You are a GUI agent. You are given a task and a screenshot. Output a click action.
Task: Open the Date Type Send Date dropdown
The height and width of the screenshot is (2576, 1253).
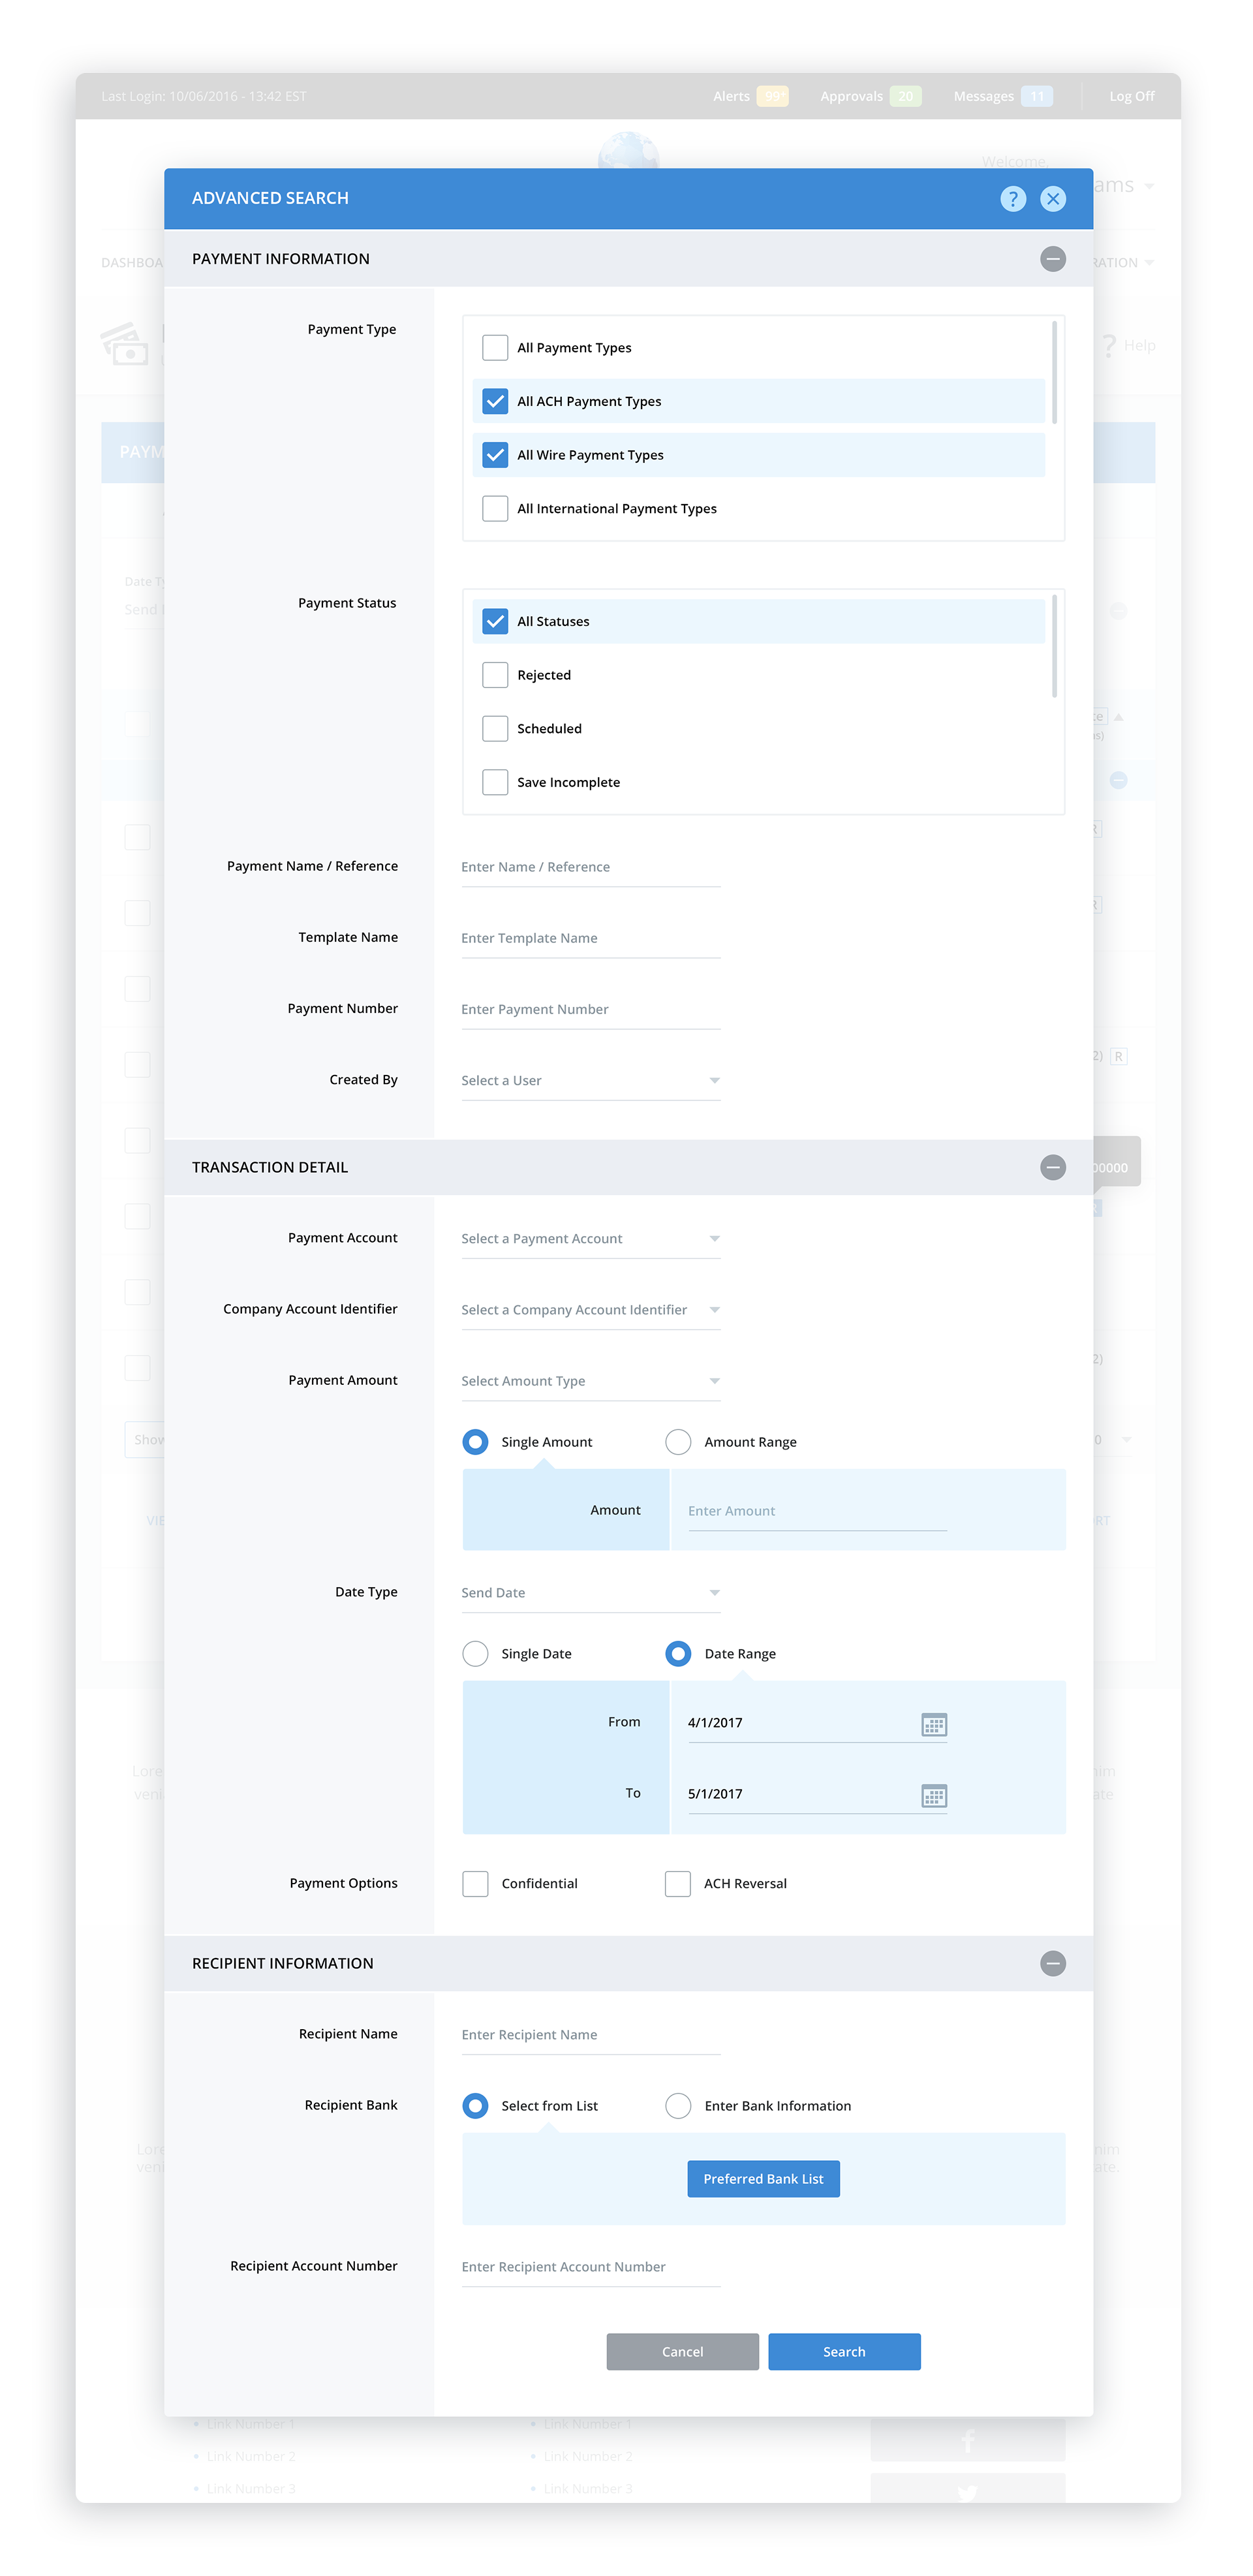point(590,1593)
